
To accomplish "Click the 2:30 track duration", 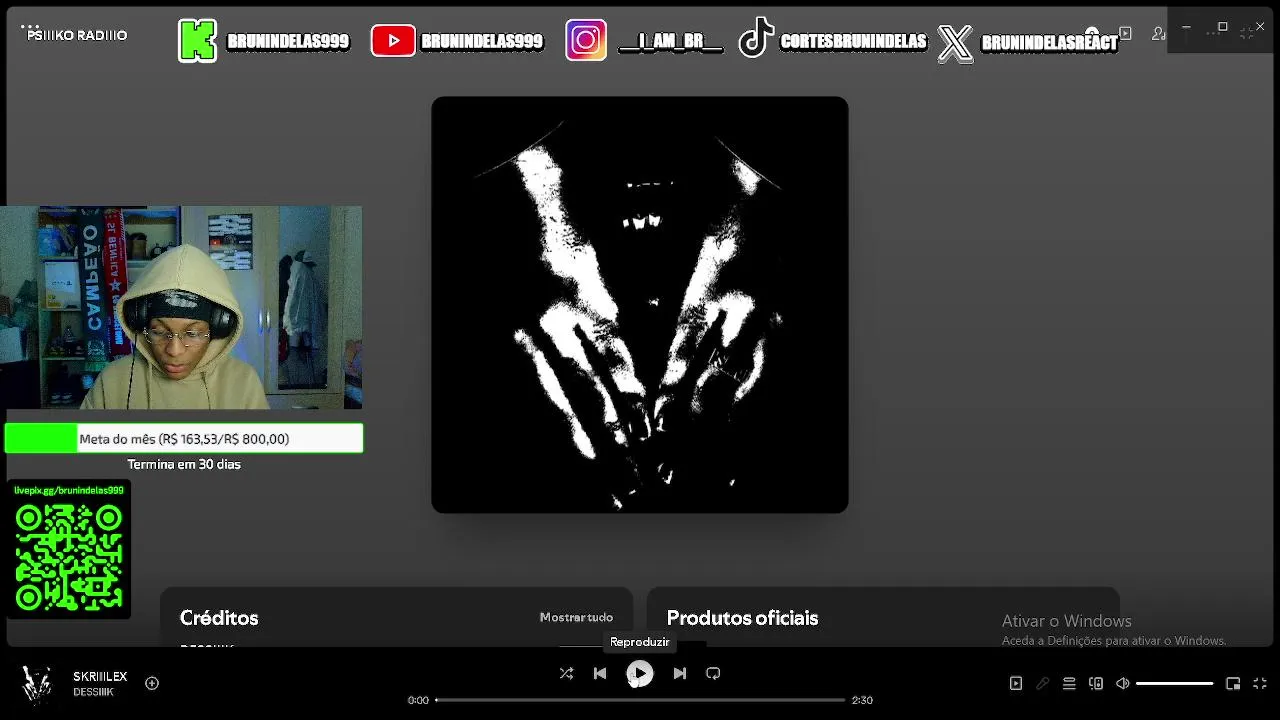I will click(862, 700).
